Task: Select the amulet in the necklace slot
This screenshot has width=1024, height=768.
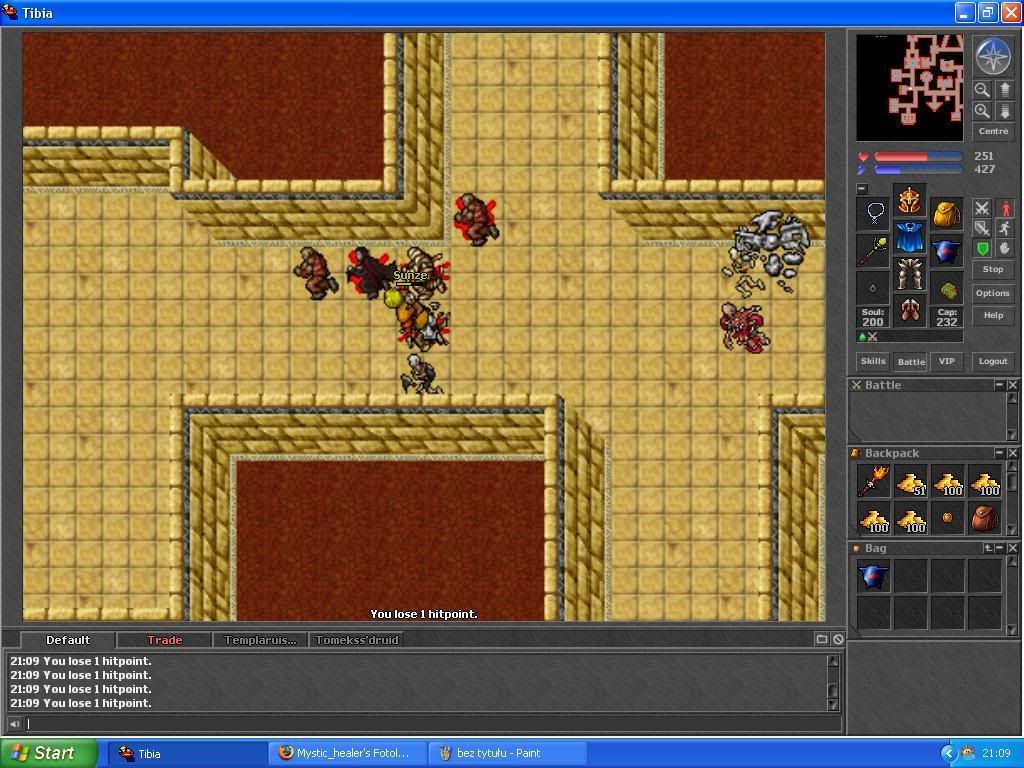Action: coord(873,214)
